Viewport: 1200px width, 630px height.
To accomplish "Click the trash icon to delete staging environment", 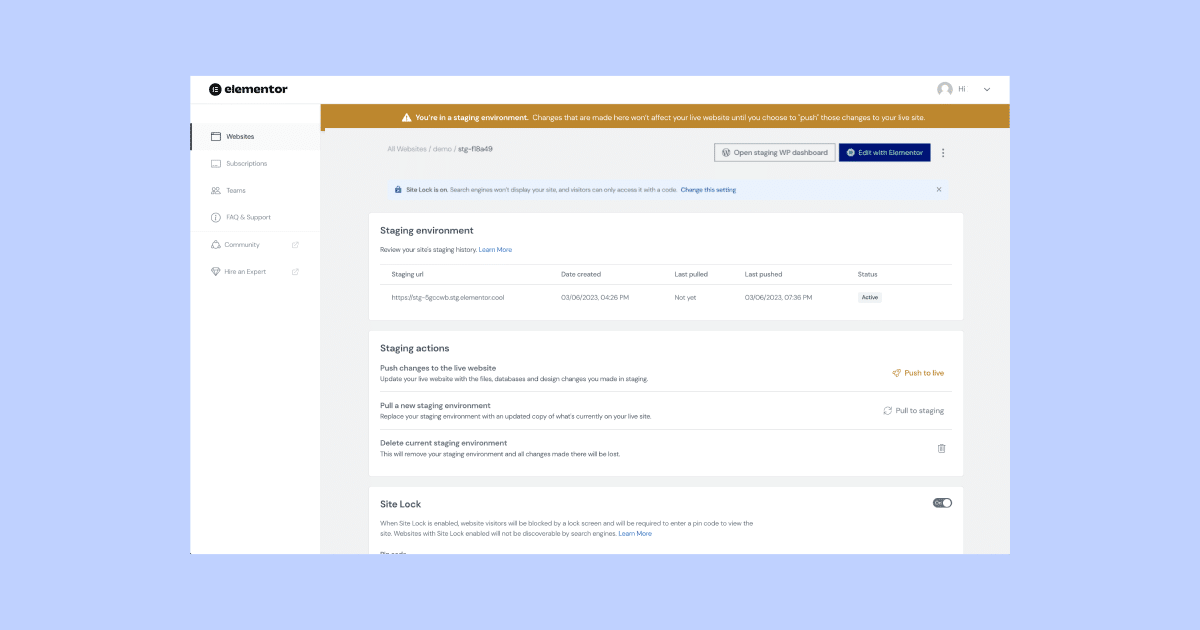I will [x=941, y=448].
